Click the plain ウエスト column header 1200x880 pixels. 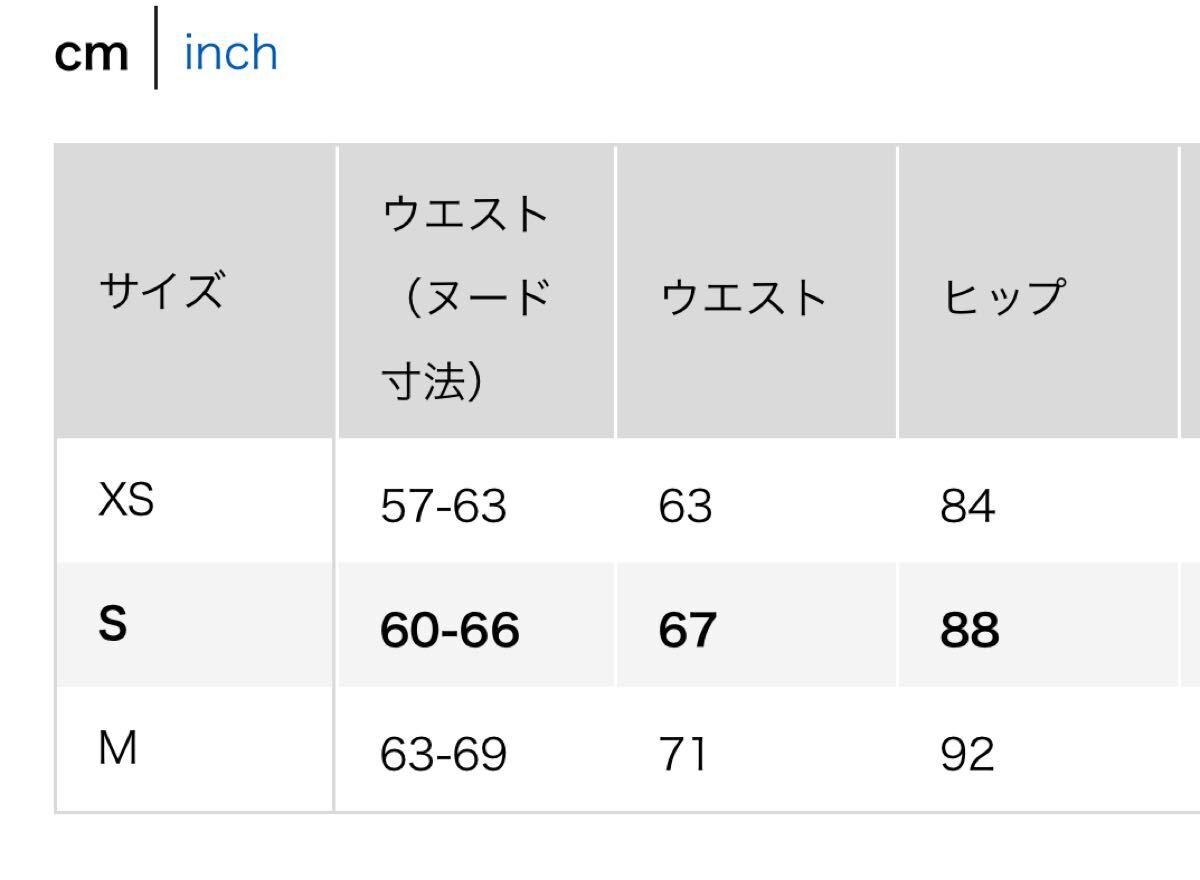pos(744,297)
